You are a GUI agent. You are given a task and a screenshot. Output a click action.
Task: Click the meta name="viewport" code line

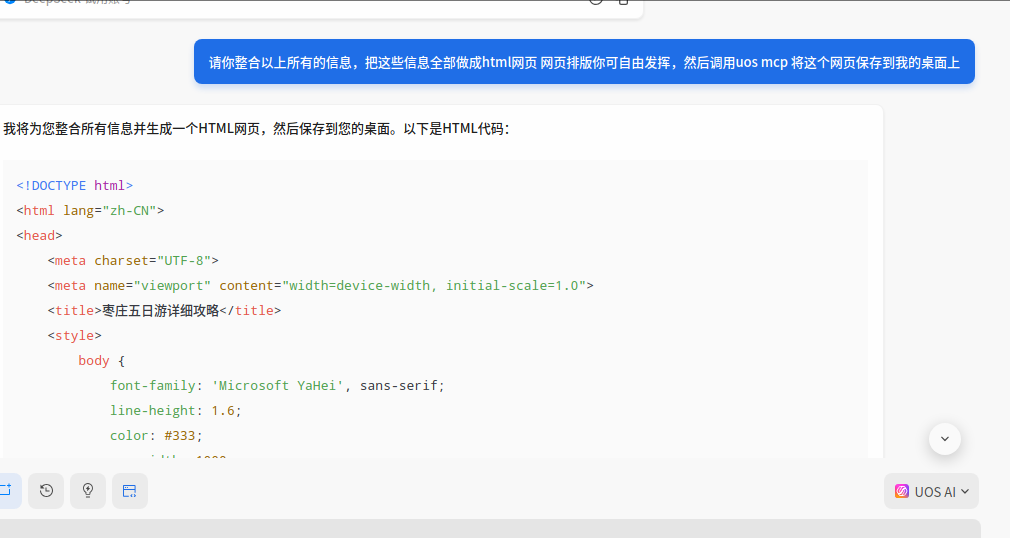tap(320, 285)
